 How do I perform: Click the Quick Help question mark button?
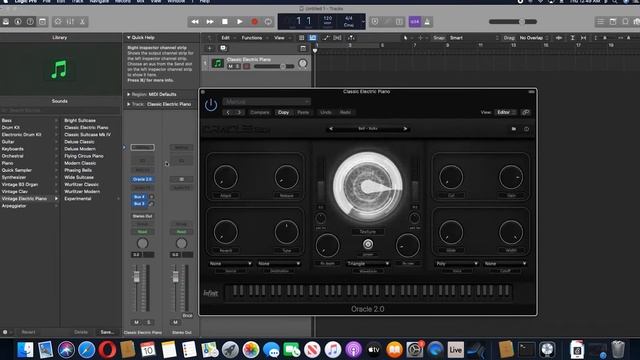pyautogui.click(x=30, y=22)
